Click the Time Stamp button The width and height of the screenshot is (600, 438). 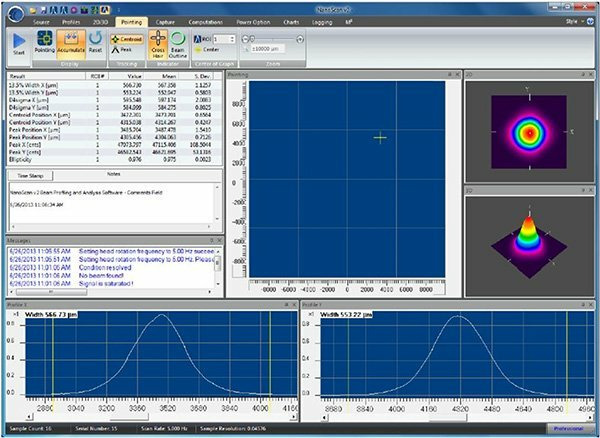(x=28, y=174)
